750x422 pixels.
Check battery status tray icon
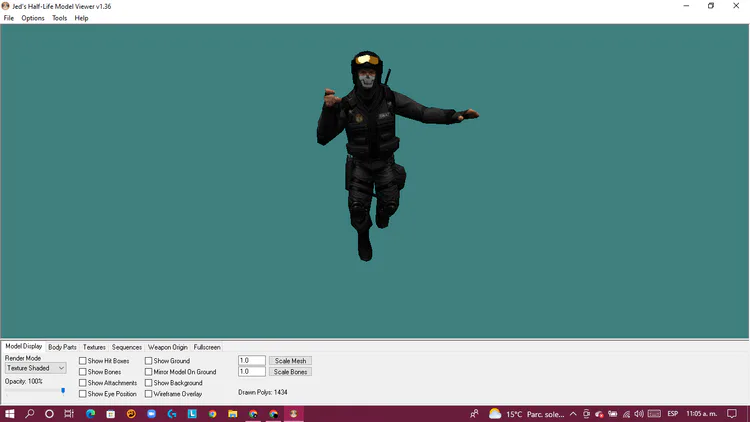613,414
